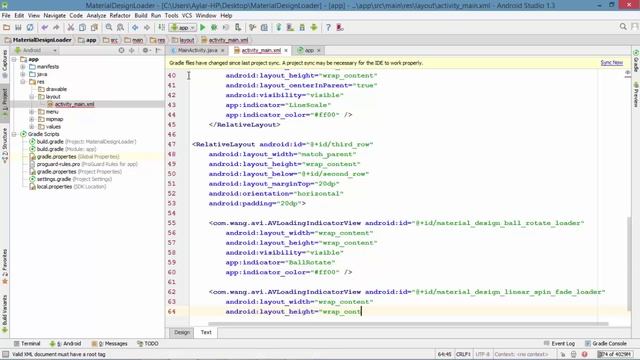The image size is (640, 360).
Task: Click the Make Project icon
Action: coord(162,27)
